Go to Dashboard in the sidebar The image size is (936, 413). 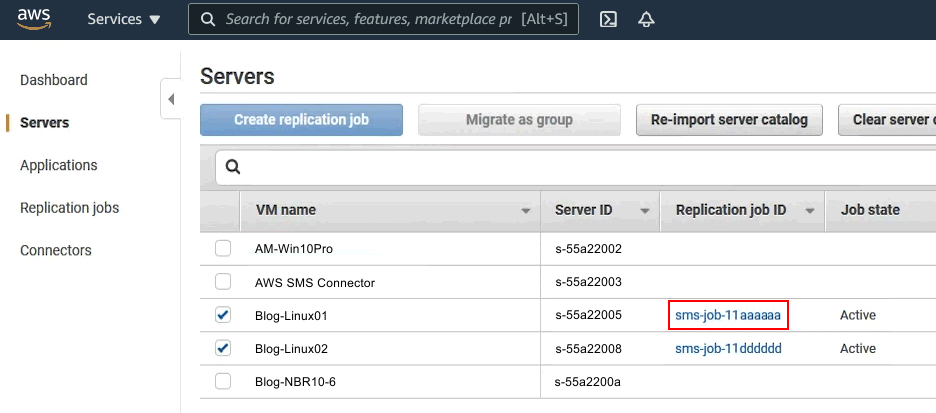54,80
